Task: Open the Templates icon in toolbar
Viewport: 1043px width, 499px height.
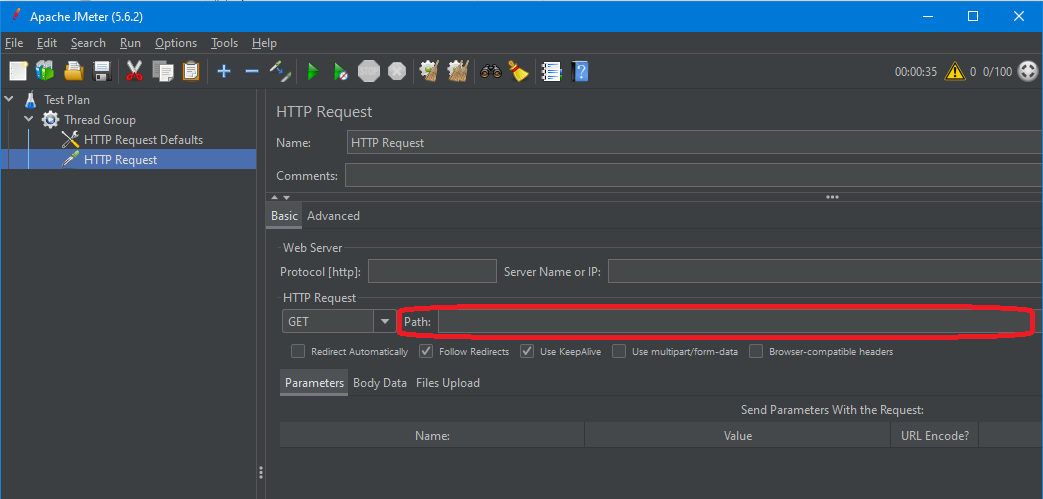Action: tap(45, 71)
